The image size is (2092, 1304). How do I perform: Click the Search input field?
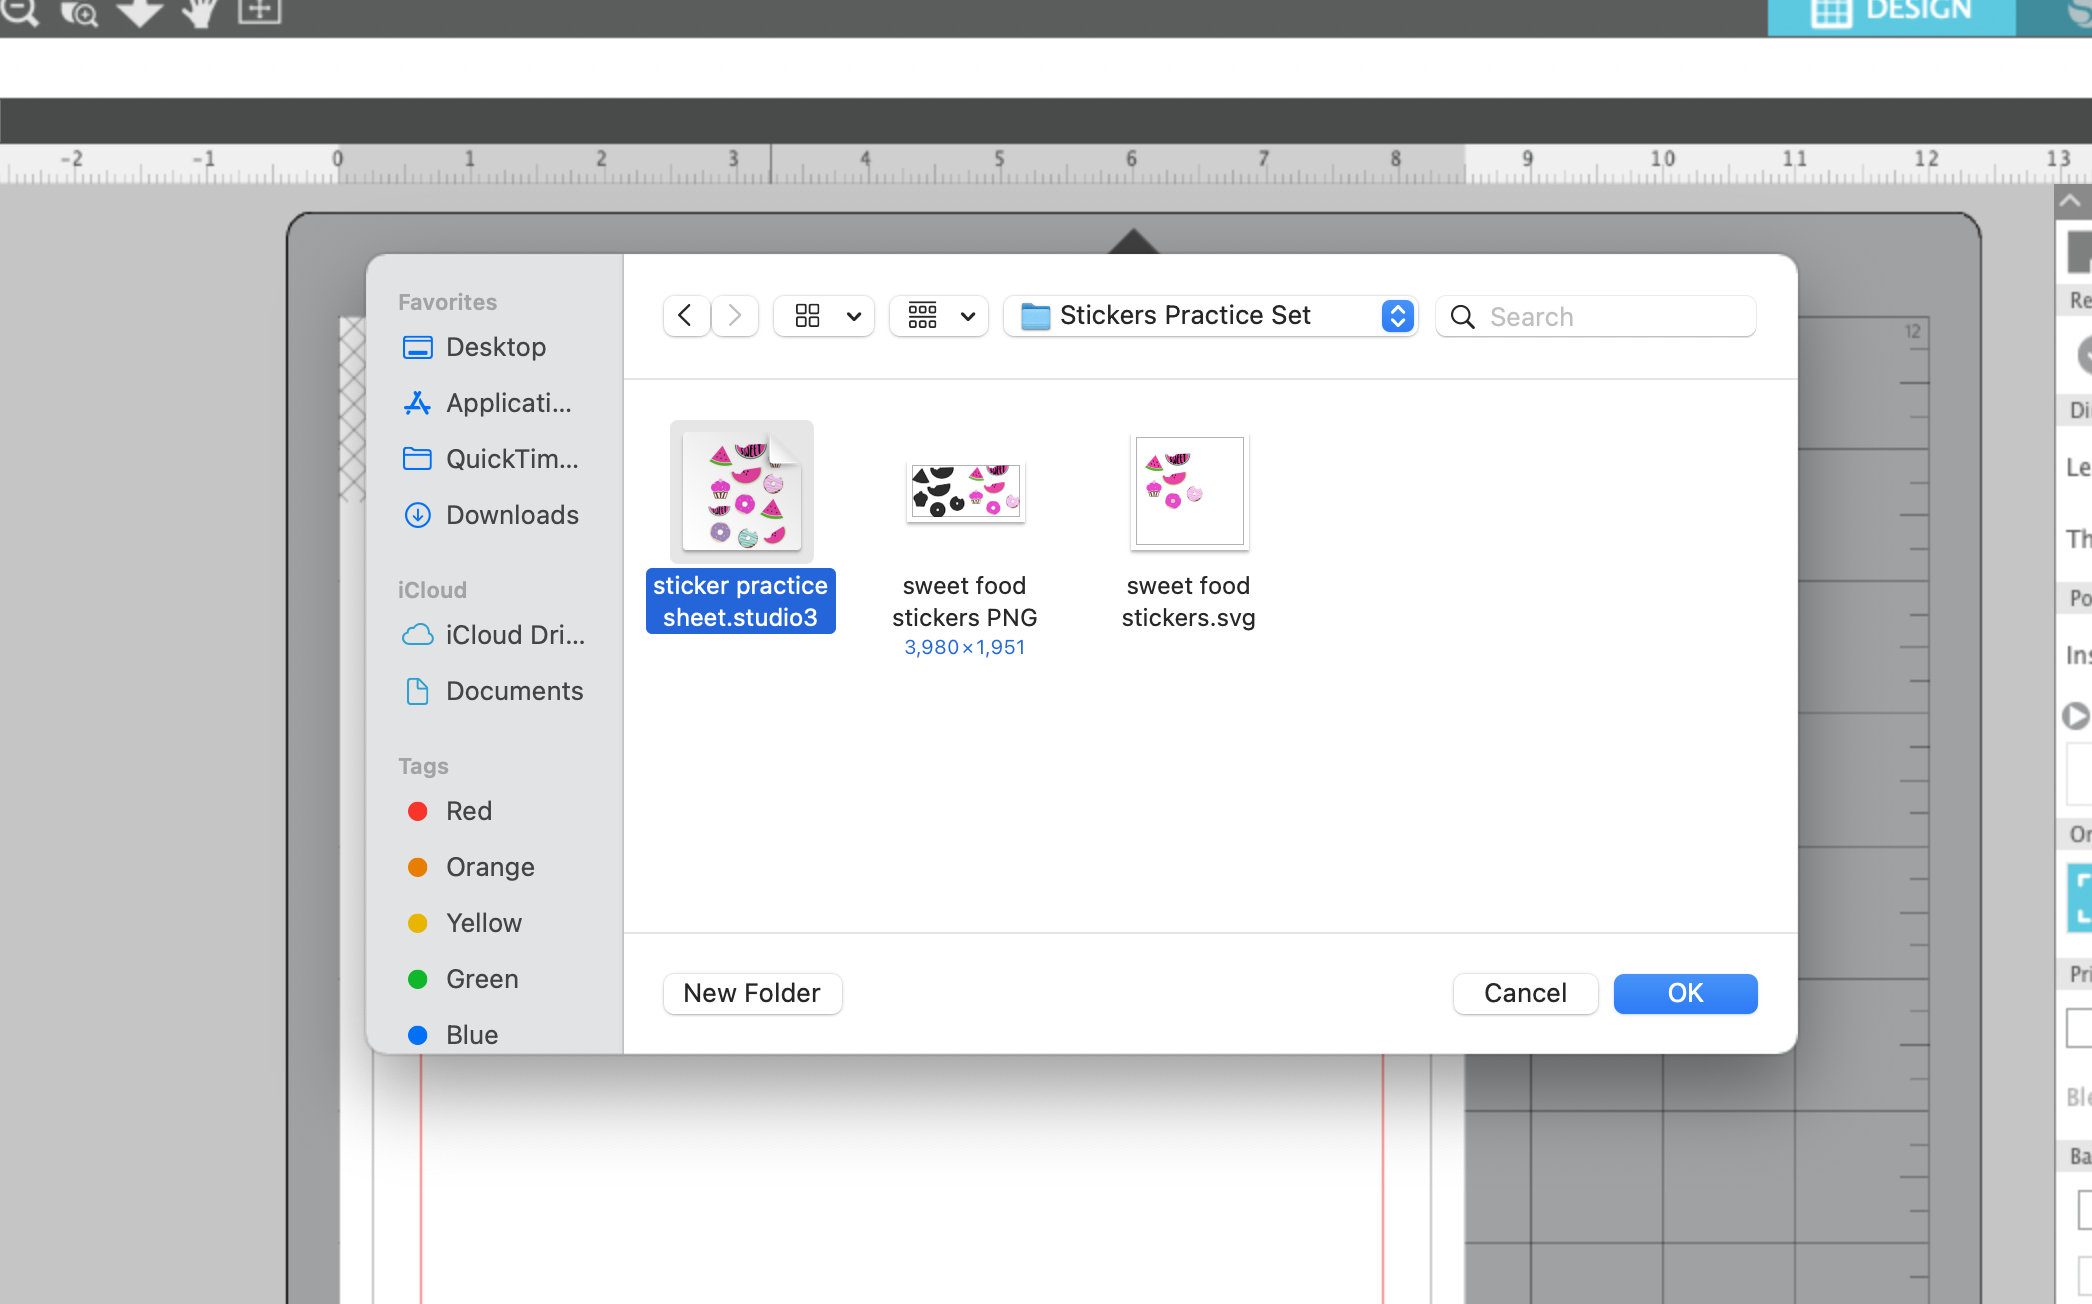[x=1615, y=317]
